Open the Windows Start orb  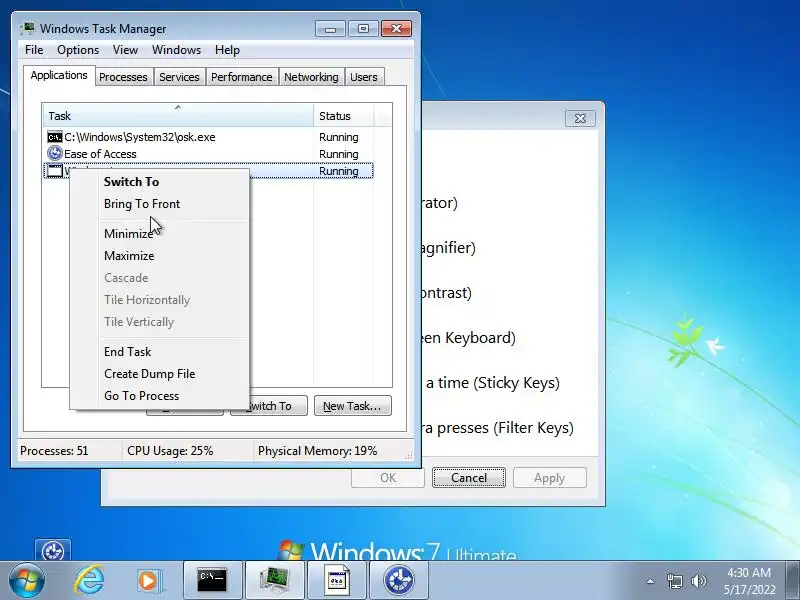click(27, 581)
